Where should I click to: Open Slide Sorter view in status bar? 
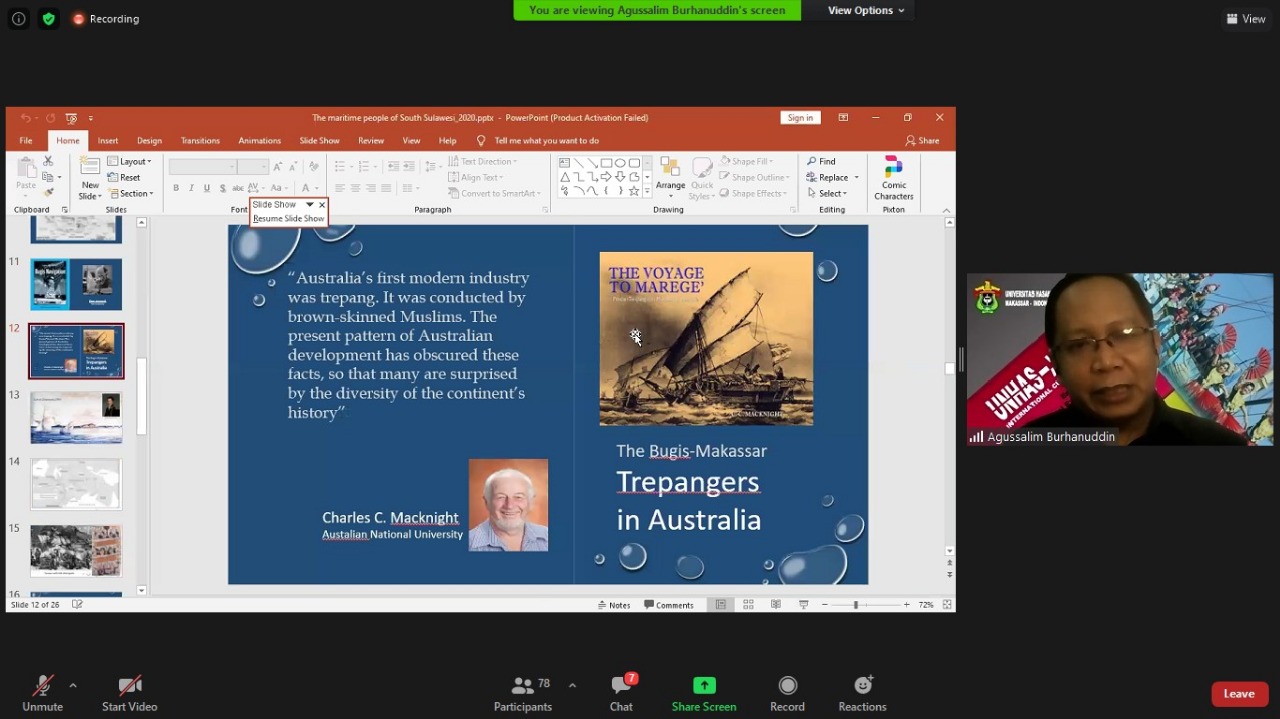coord(748,605)
